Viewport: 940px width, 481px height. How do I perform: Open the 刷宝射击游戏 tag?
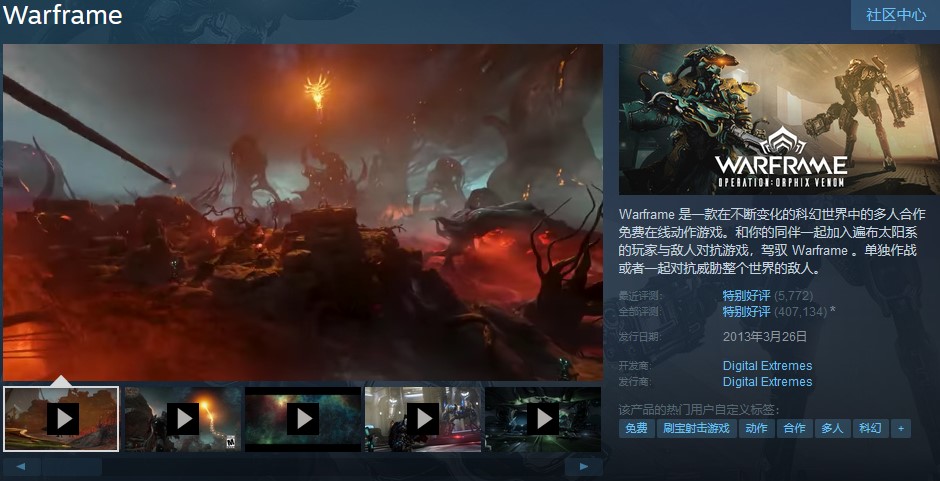[x=697, y=428]
